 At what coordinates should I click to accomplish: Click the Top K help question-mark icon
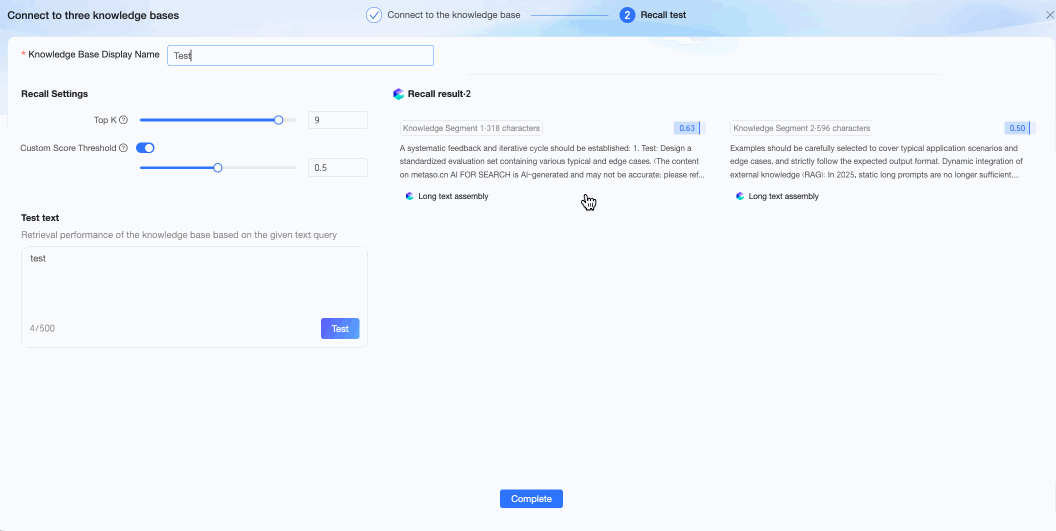tap(123, 120)
